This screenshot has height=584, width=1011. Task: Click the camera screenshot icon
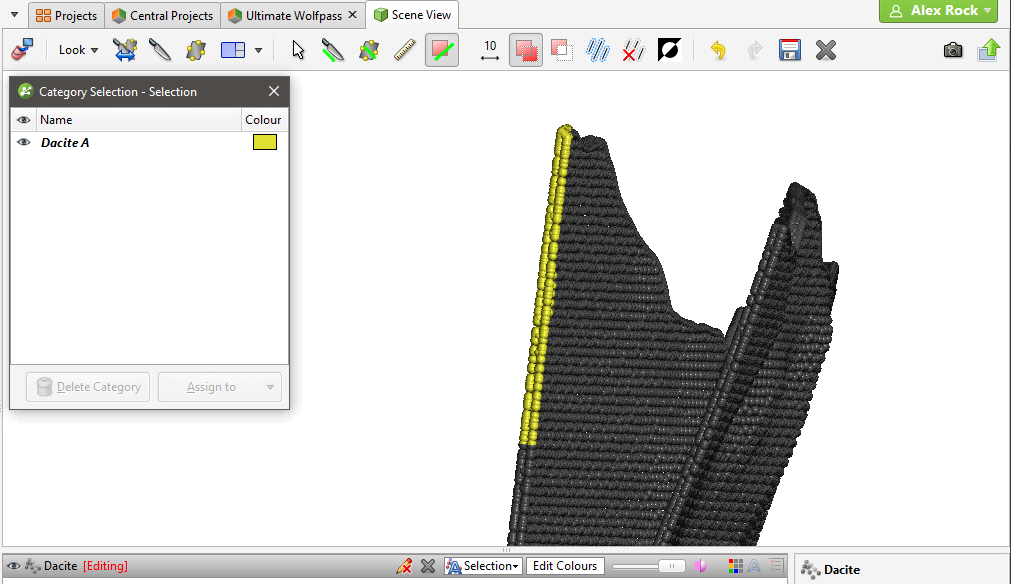pos(953,50)
